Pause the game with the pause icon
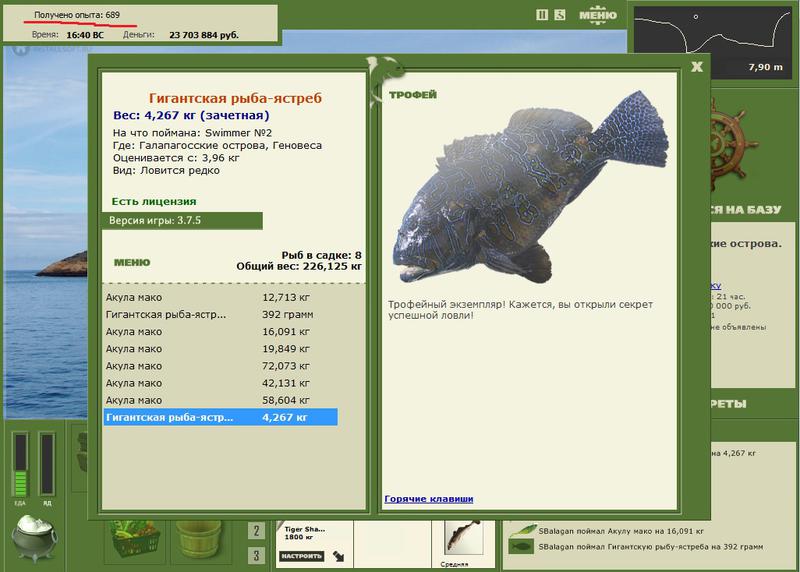 point(542,15)
